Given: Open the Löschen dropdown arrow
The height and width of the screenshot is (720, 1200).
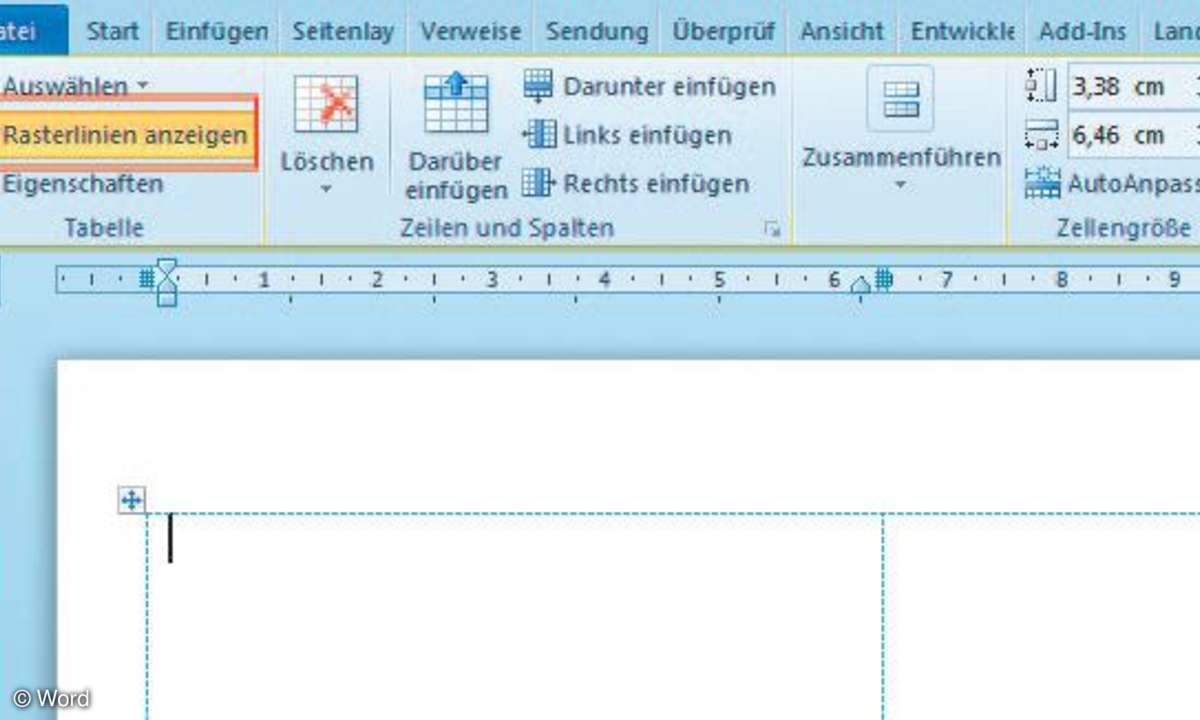Looking at the screenshot, I should [326, 189].
